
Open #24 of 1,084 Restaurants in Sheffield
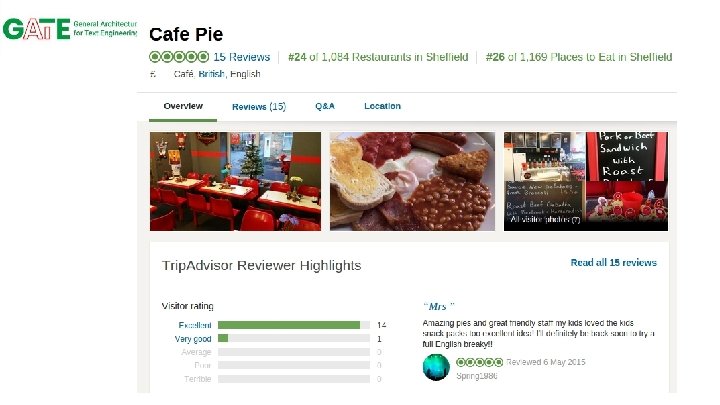coord(378,57)
